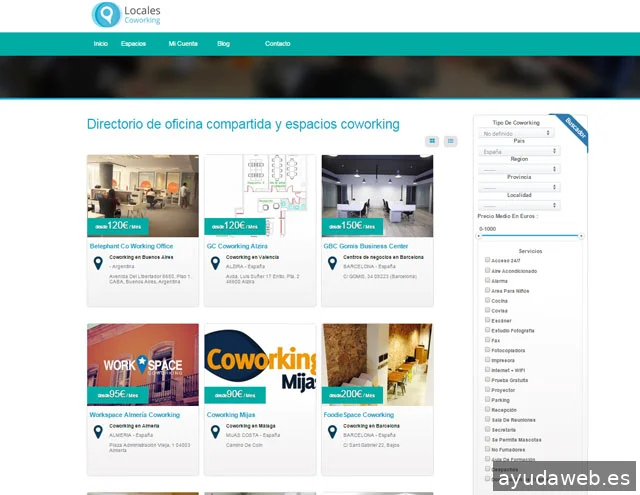Open the Provincia dropdown
The height and width of the screenshot is (495, 640).
click(519, 187)
